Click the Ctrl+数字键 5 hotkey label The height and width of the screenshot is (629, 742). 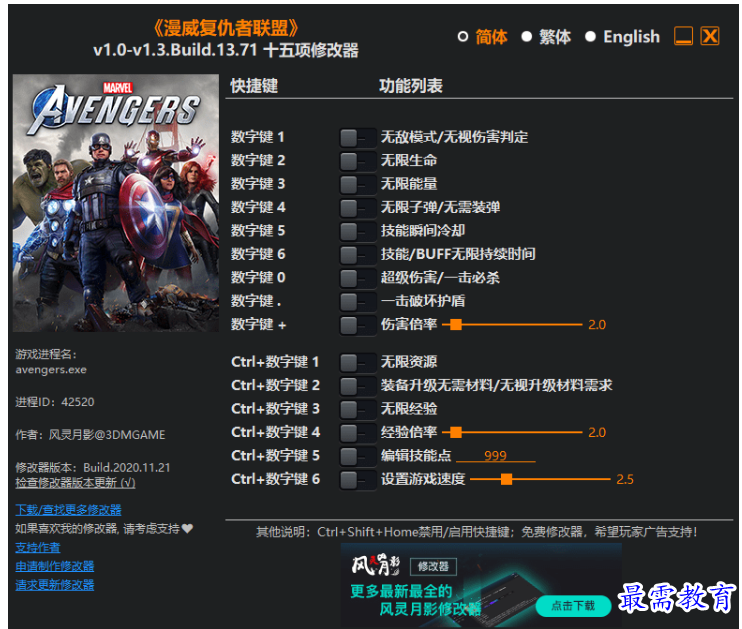pyautogui.click(x=275, y=456)
